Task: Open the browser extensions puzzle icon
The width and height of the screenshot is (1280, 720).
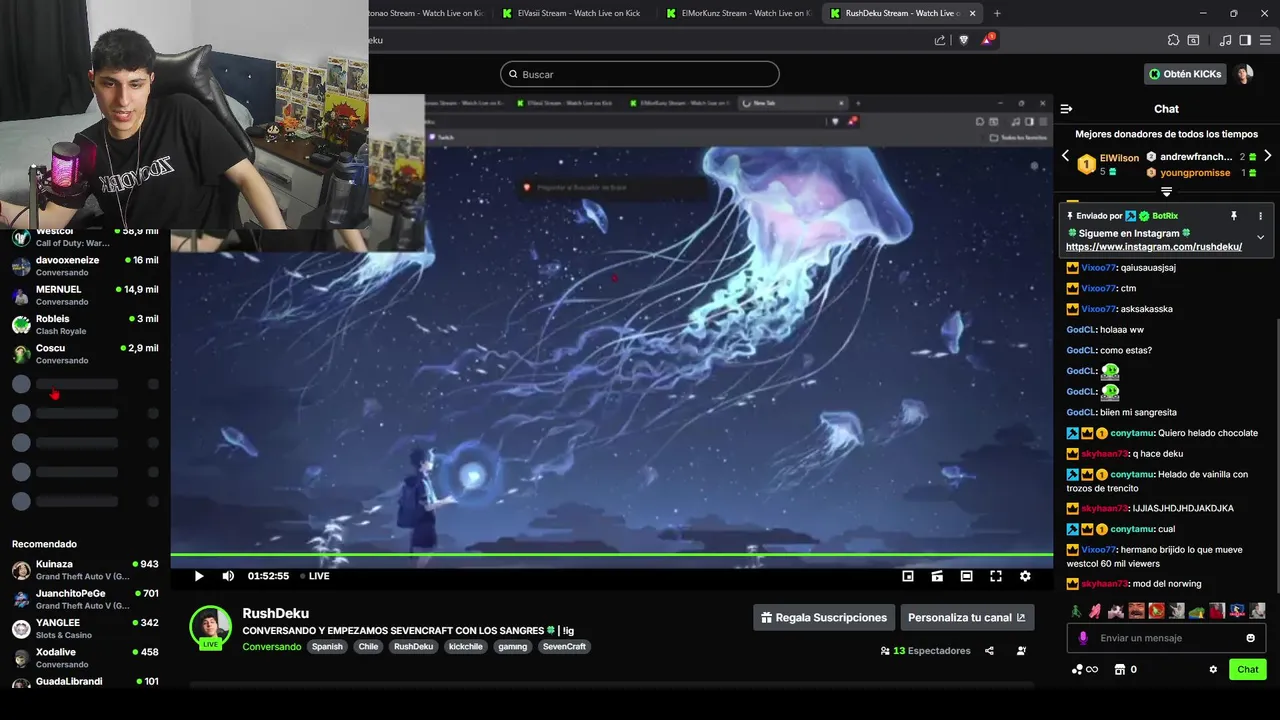Action: coord(1173,40)
